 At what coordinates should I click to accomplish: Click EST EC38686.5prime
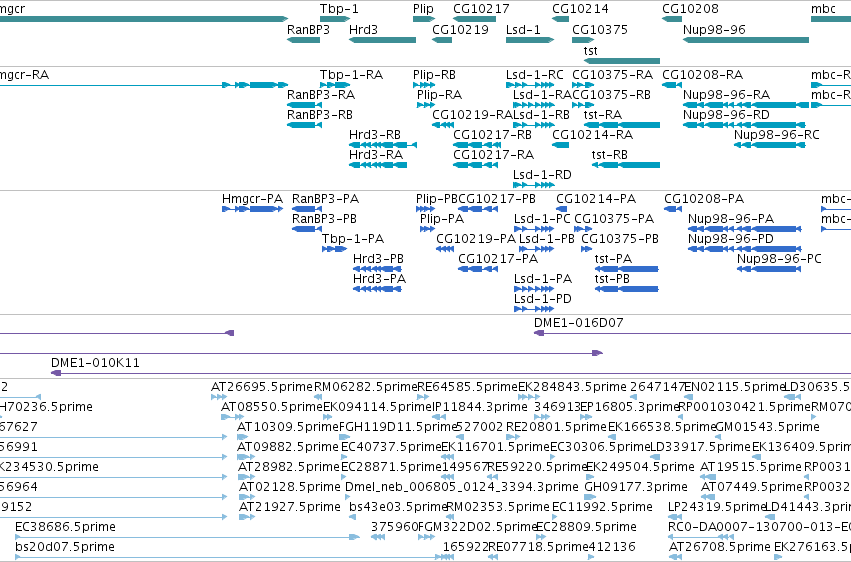tap(187, 537)
